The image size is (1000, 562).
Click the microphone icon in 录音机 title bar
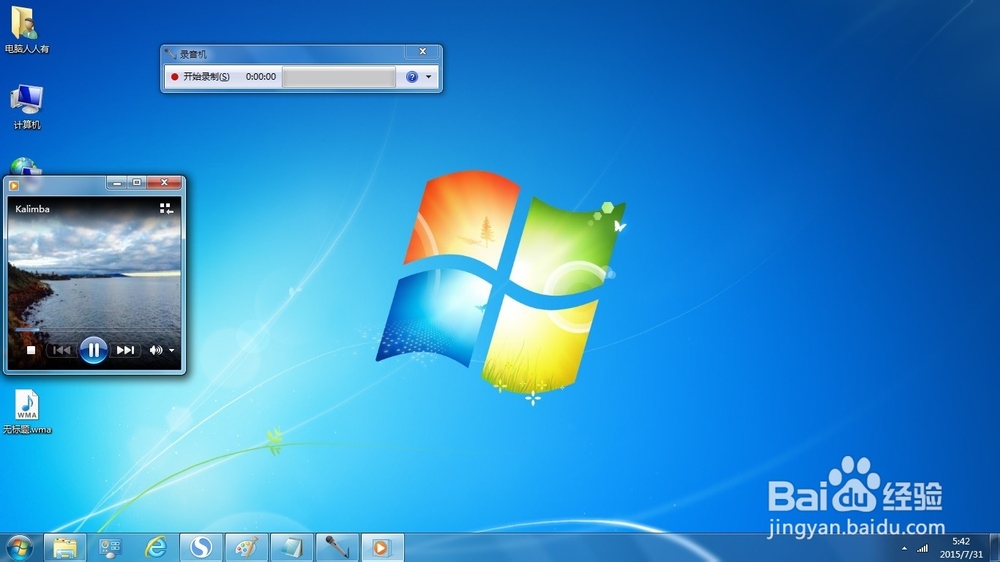[170, 54]
